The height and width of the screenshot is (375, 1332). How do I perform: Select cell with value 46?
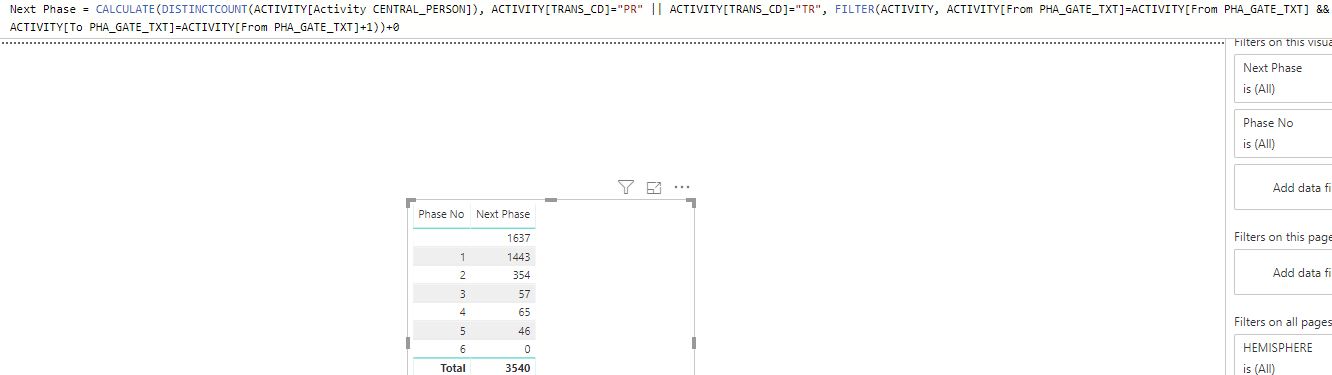(523, 330)
